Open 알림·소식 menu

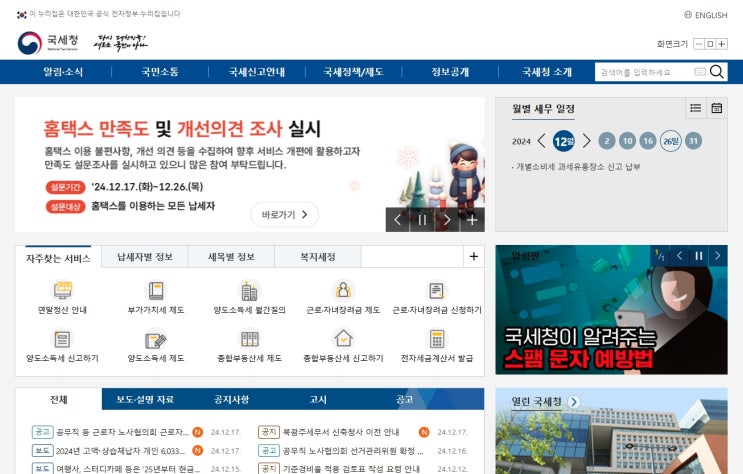[x=63, y=72]
